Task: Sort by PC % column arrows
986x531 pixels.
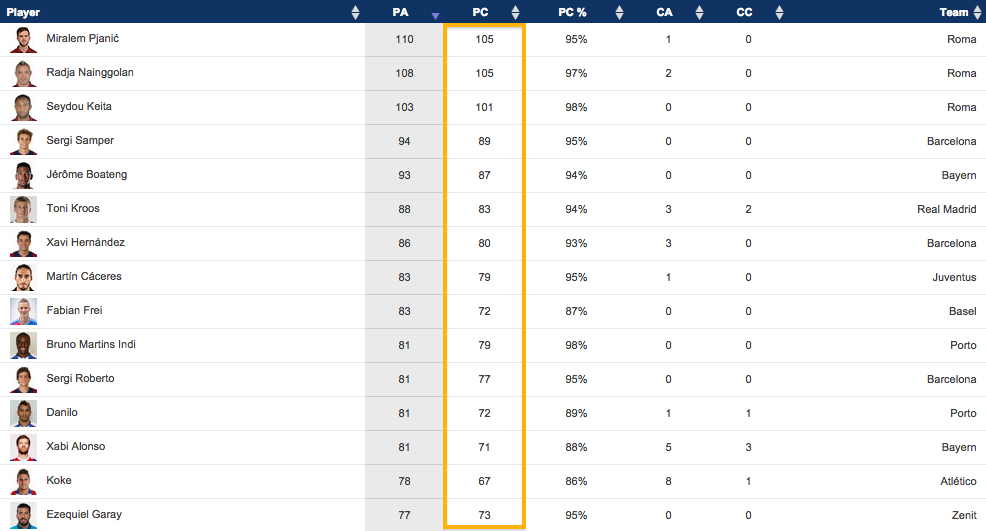Action: coord(619,12)
